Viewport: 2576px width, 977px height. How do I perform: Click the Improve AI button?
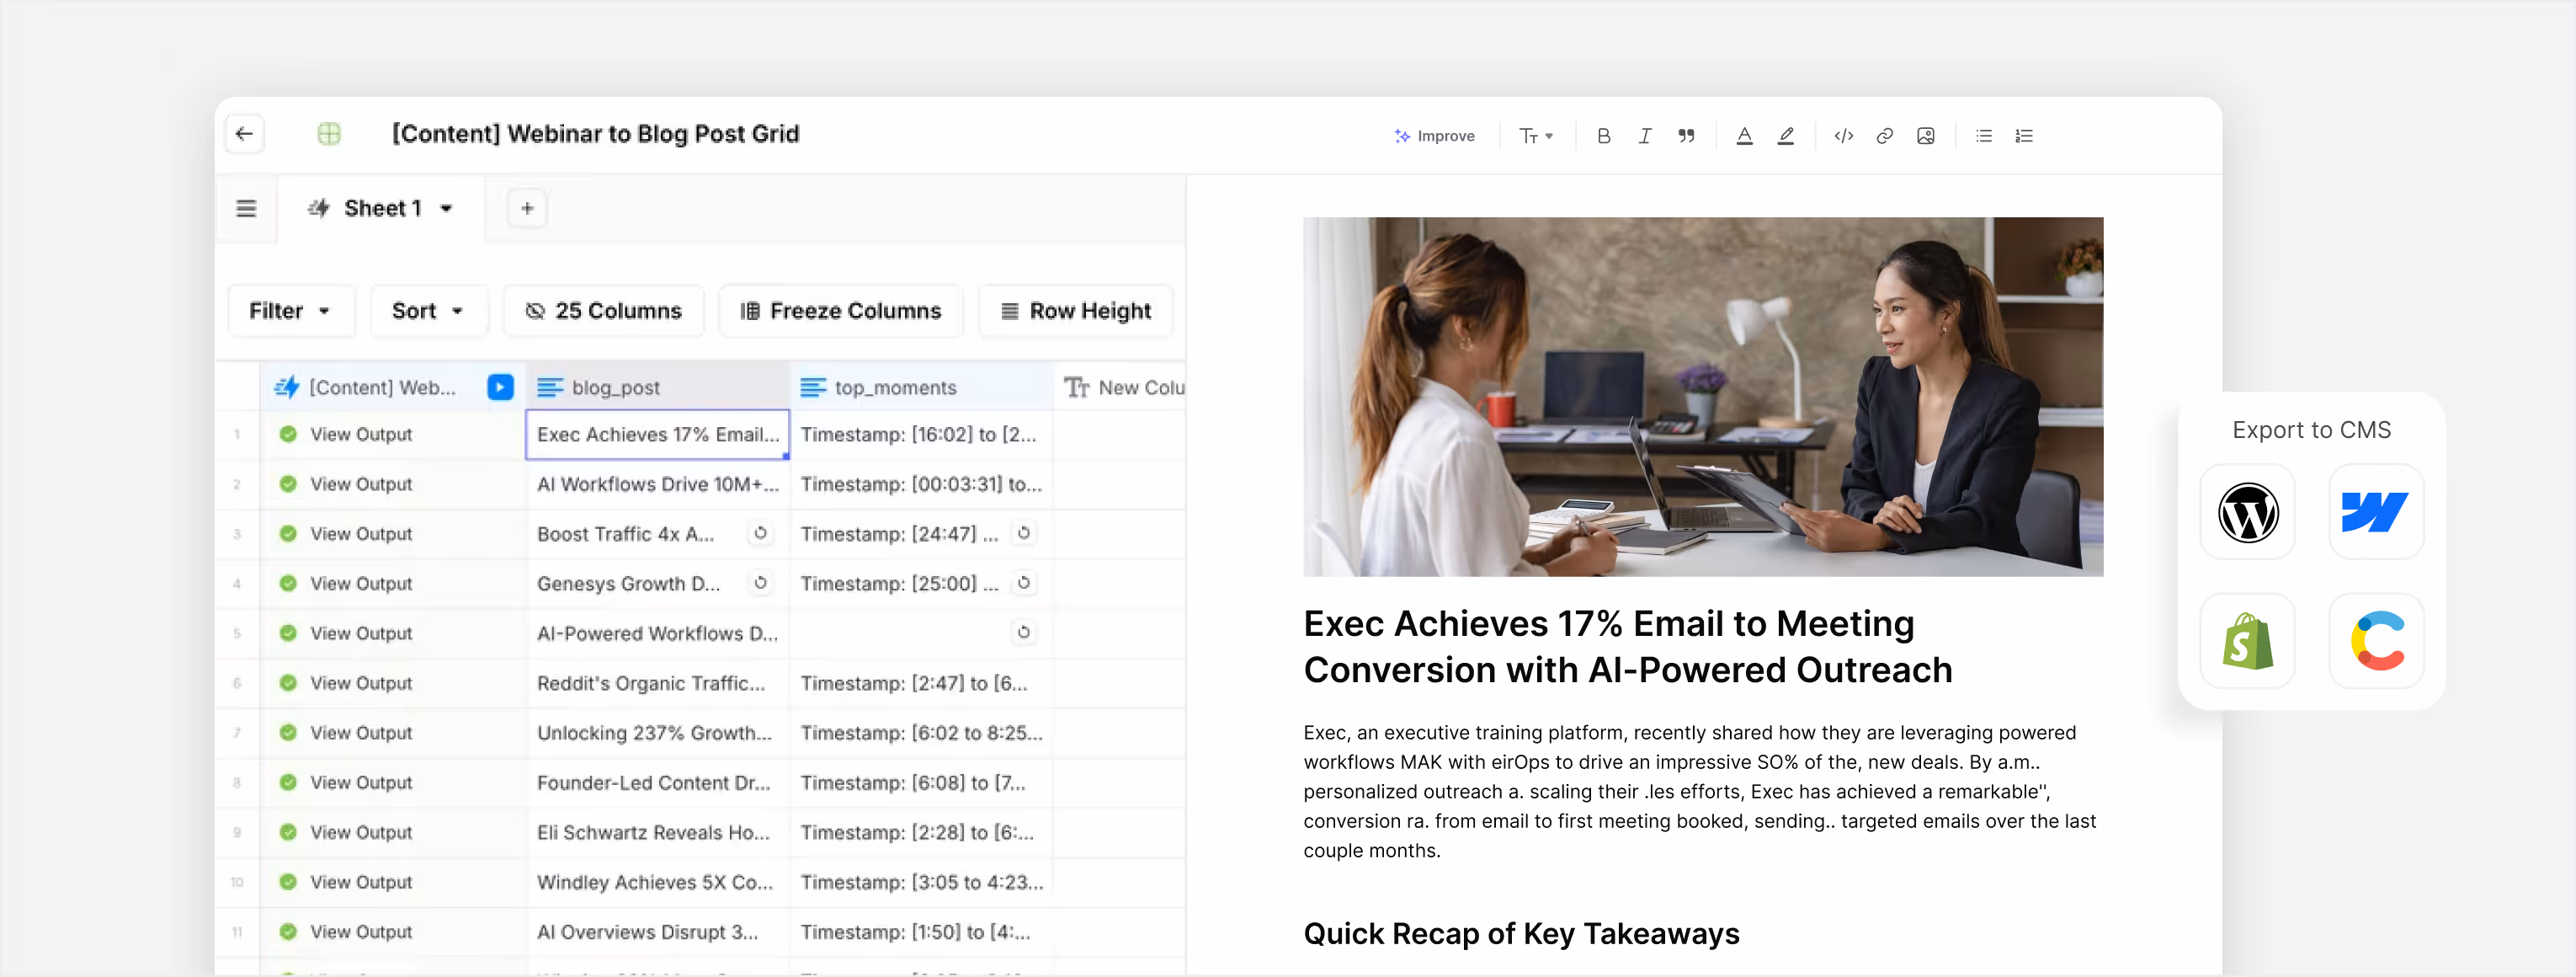(1434, 136)
